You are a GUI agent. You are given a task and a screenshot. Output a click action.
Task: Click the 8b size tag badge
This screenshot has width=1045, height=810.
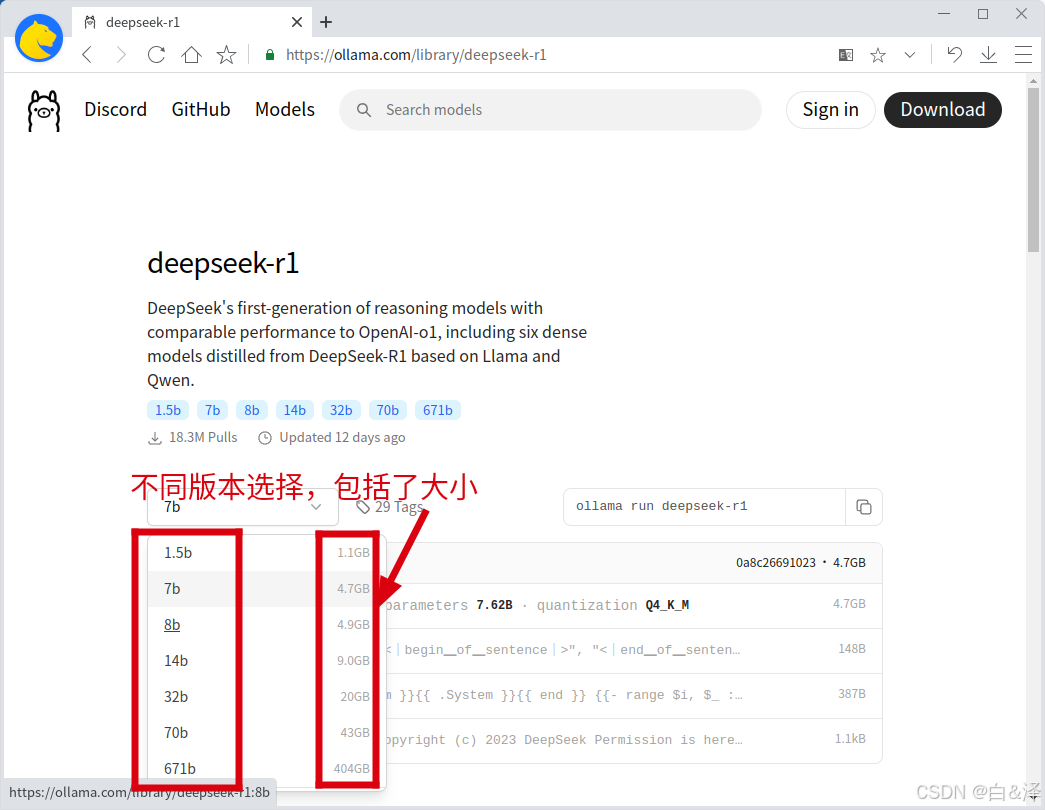coord(252,410)
